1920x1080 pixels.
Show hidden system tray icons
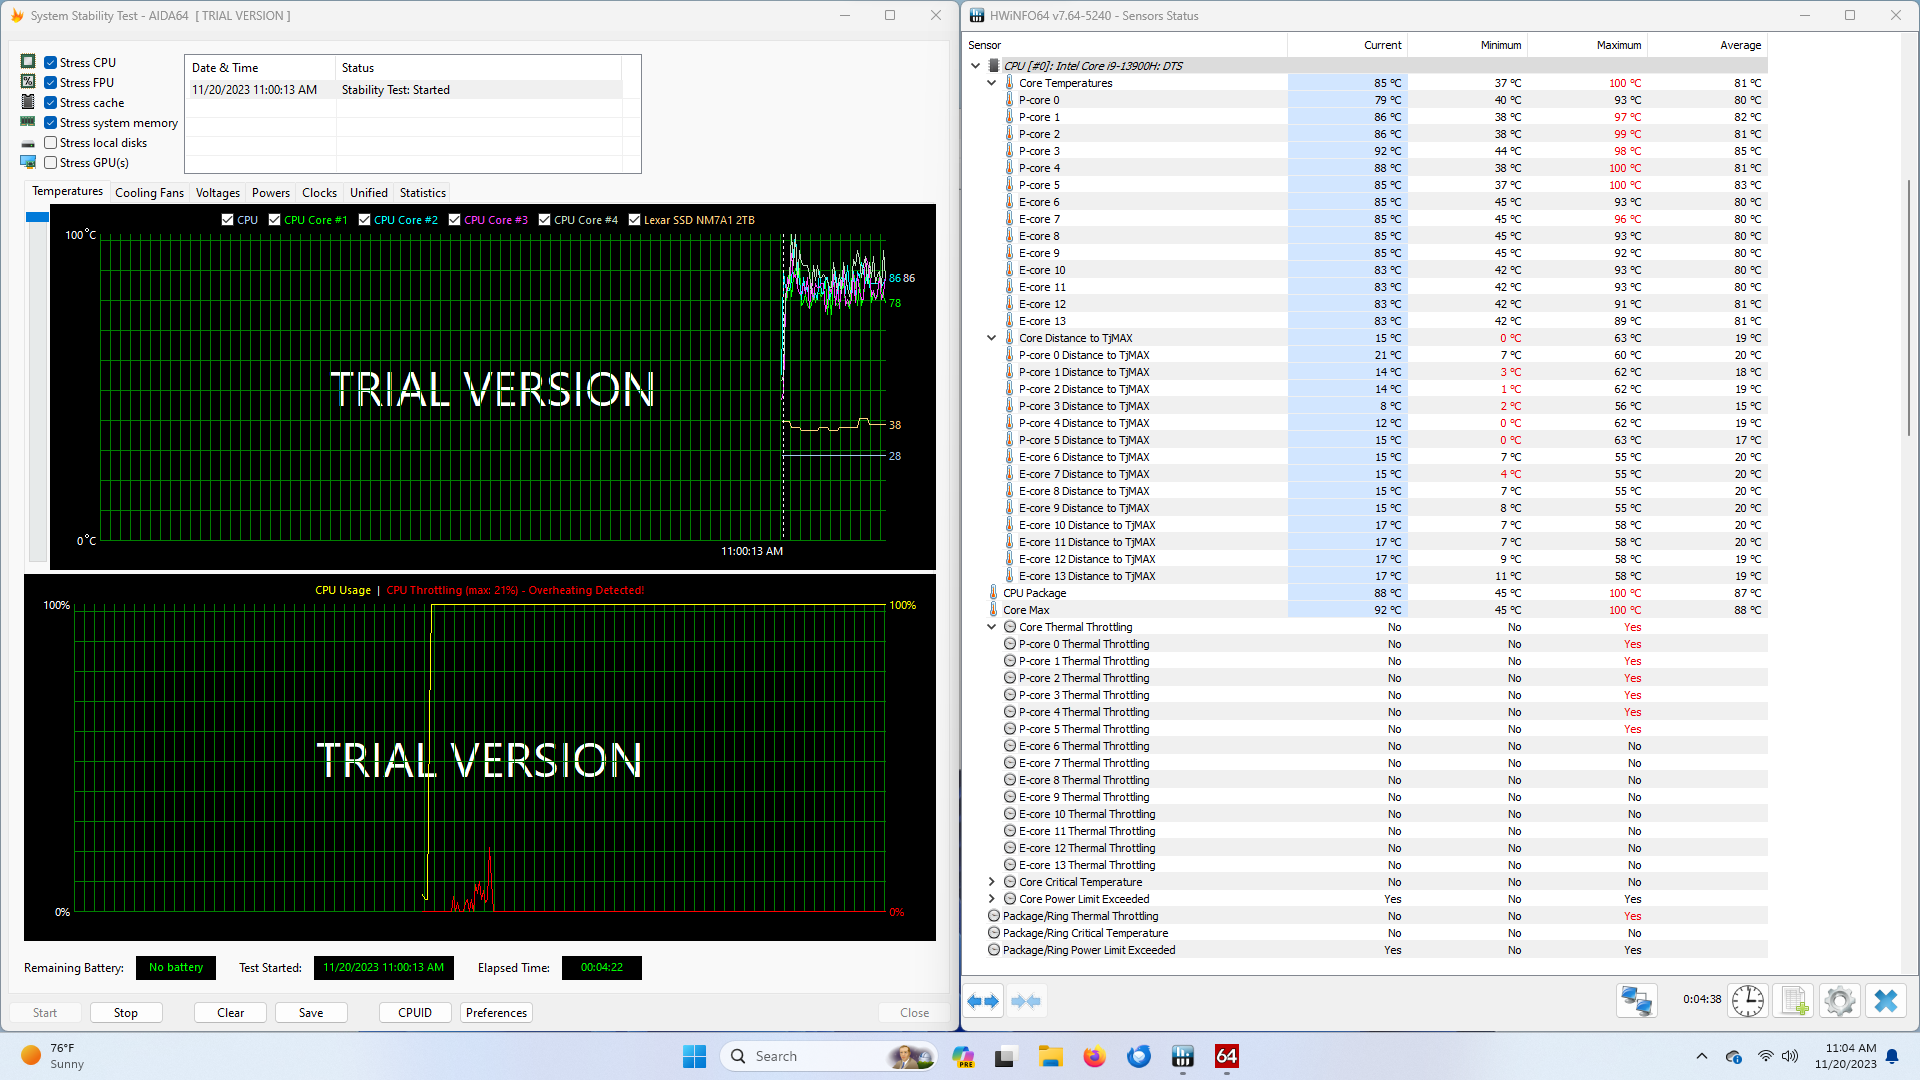pyautogui.click(x=1702, y=1056)
